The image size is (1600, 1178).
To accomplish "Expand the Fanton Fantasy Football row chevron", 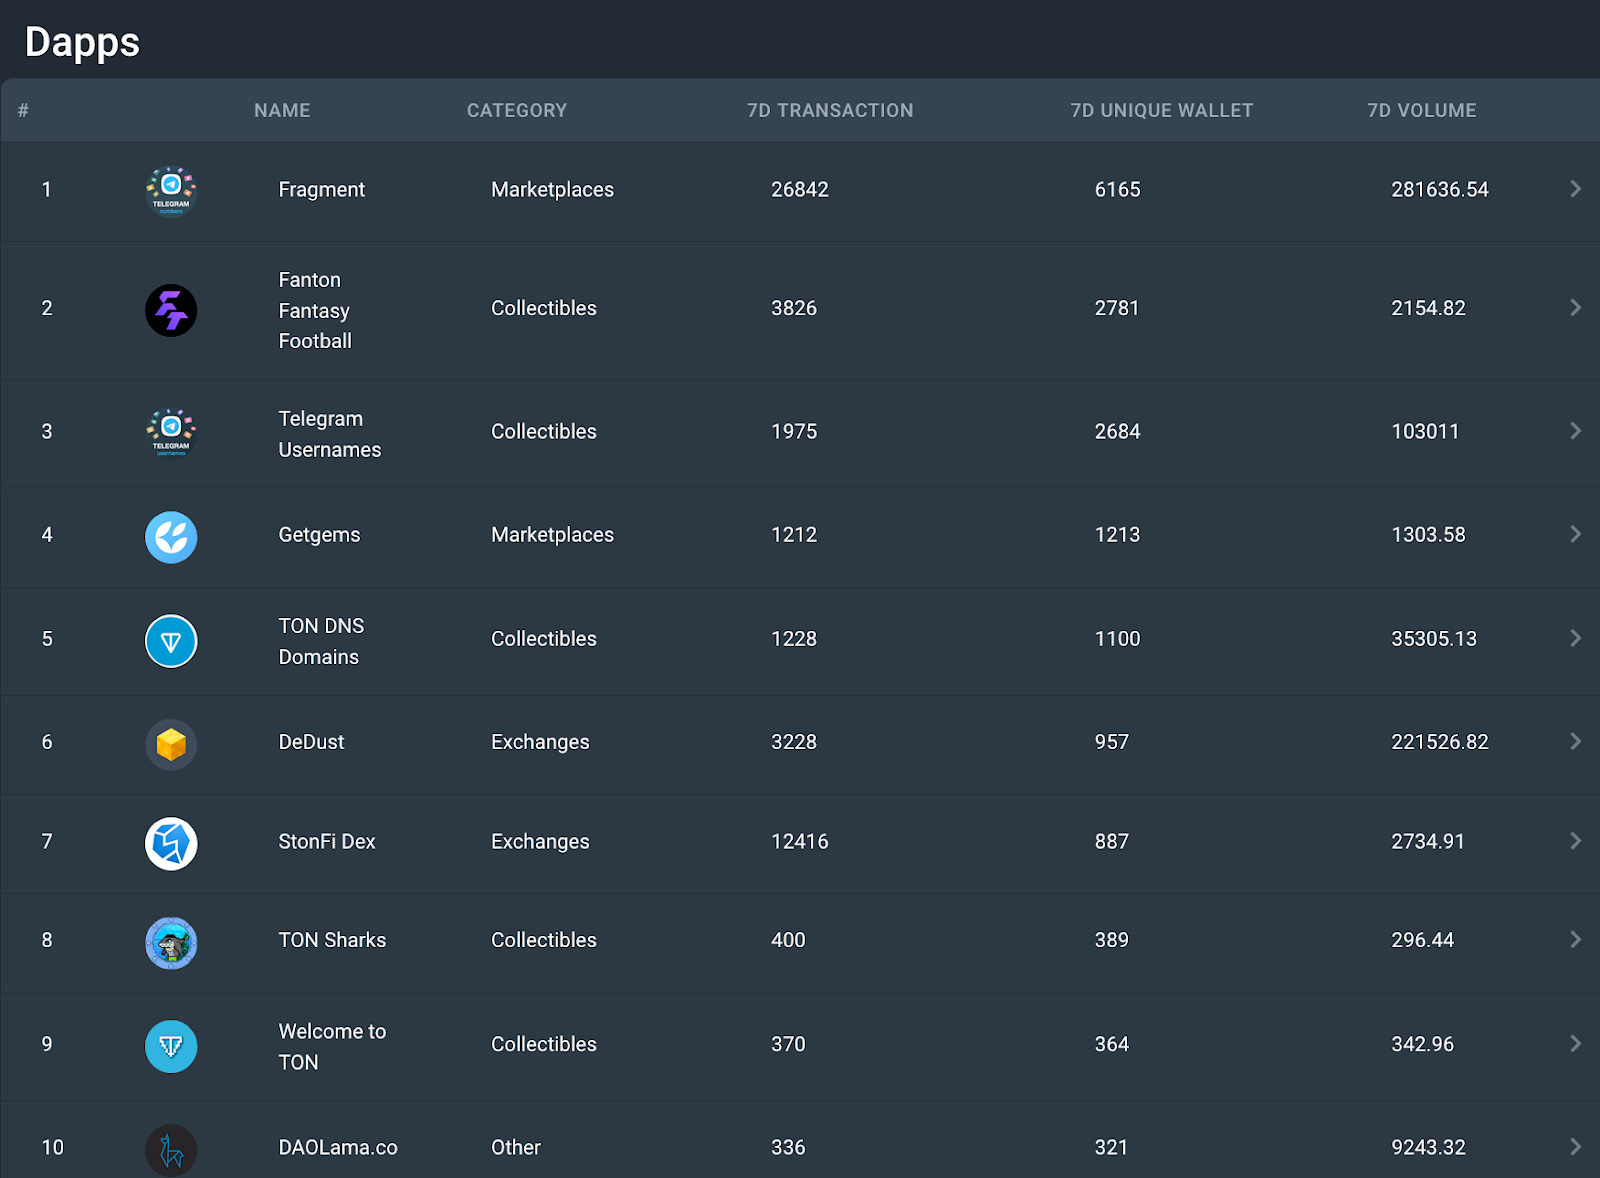I will point(1575,308).
